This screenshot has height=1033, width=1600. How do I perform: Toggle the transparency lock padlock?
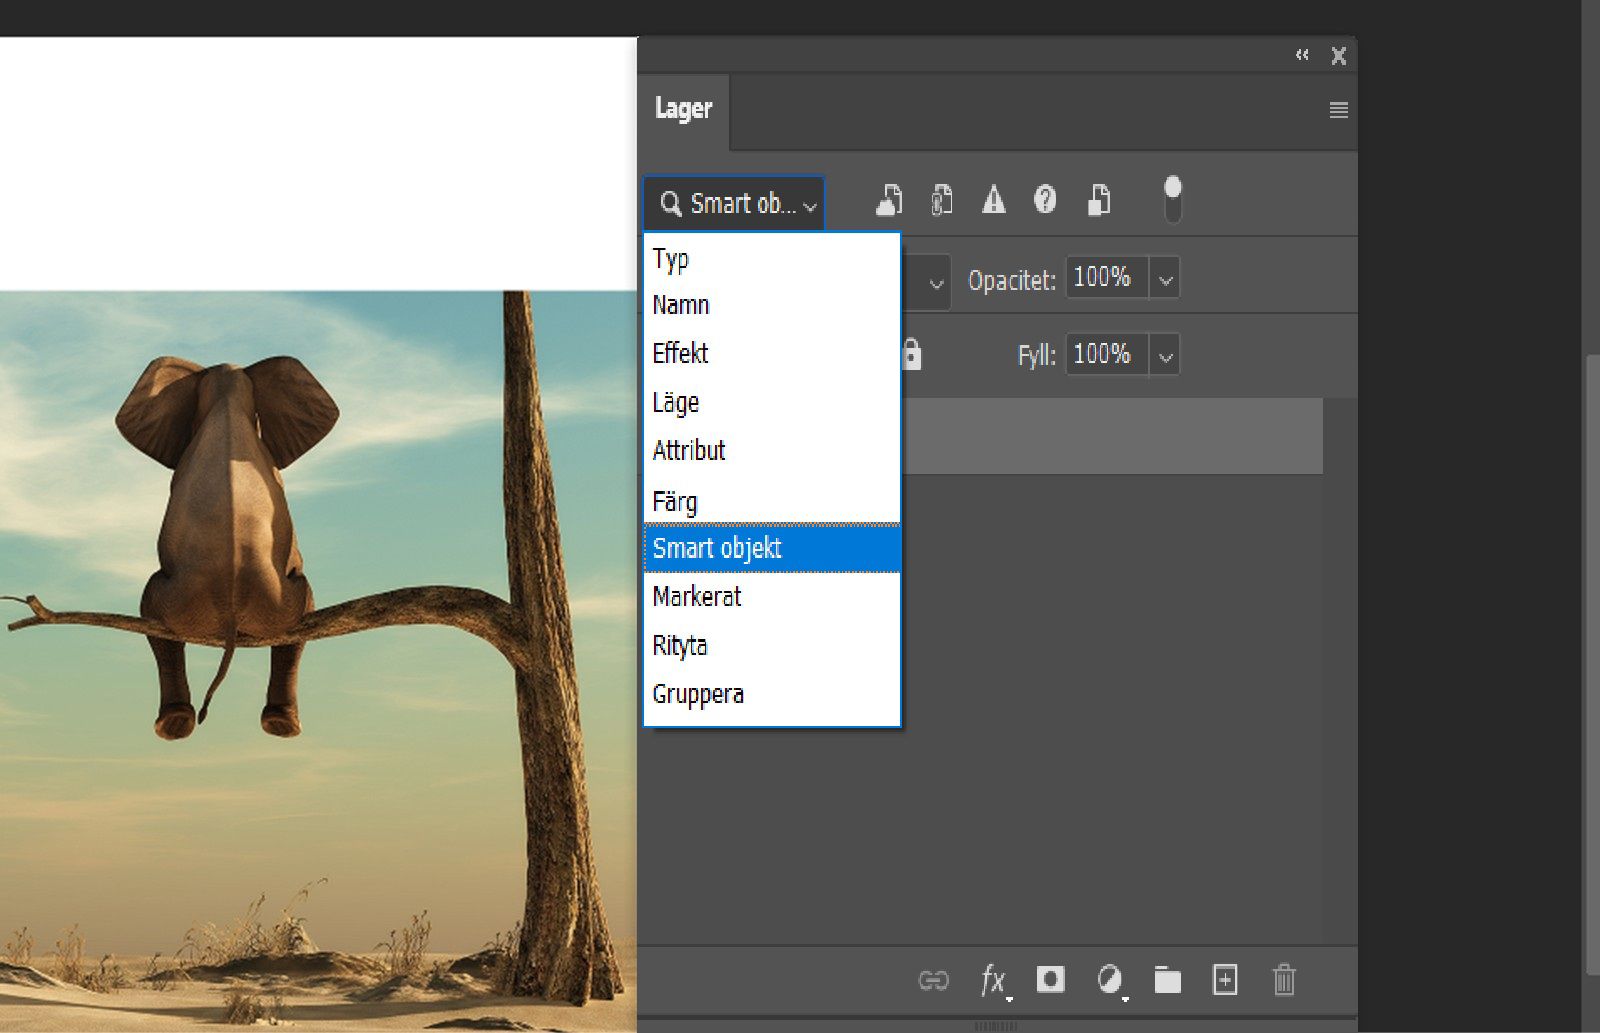[910, 354]
